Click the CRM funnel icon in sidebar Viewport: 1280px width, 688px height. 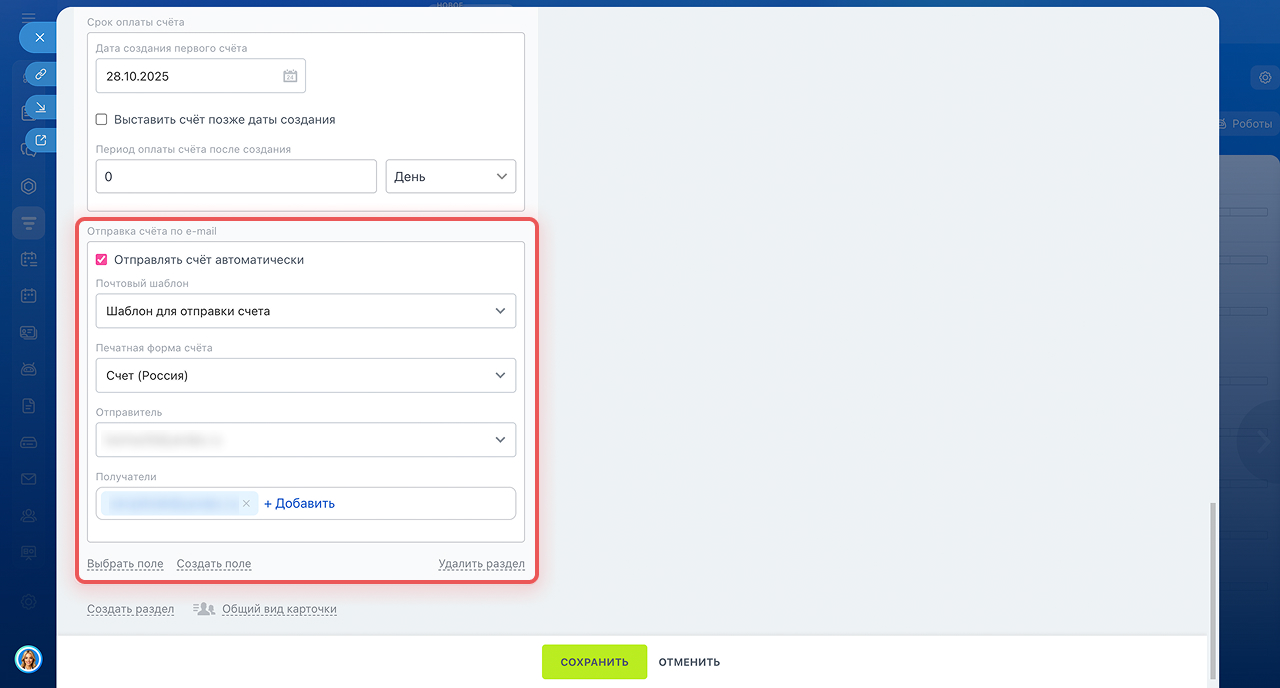28,222
